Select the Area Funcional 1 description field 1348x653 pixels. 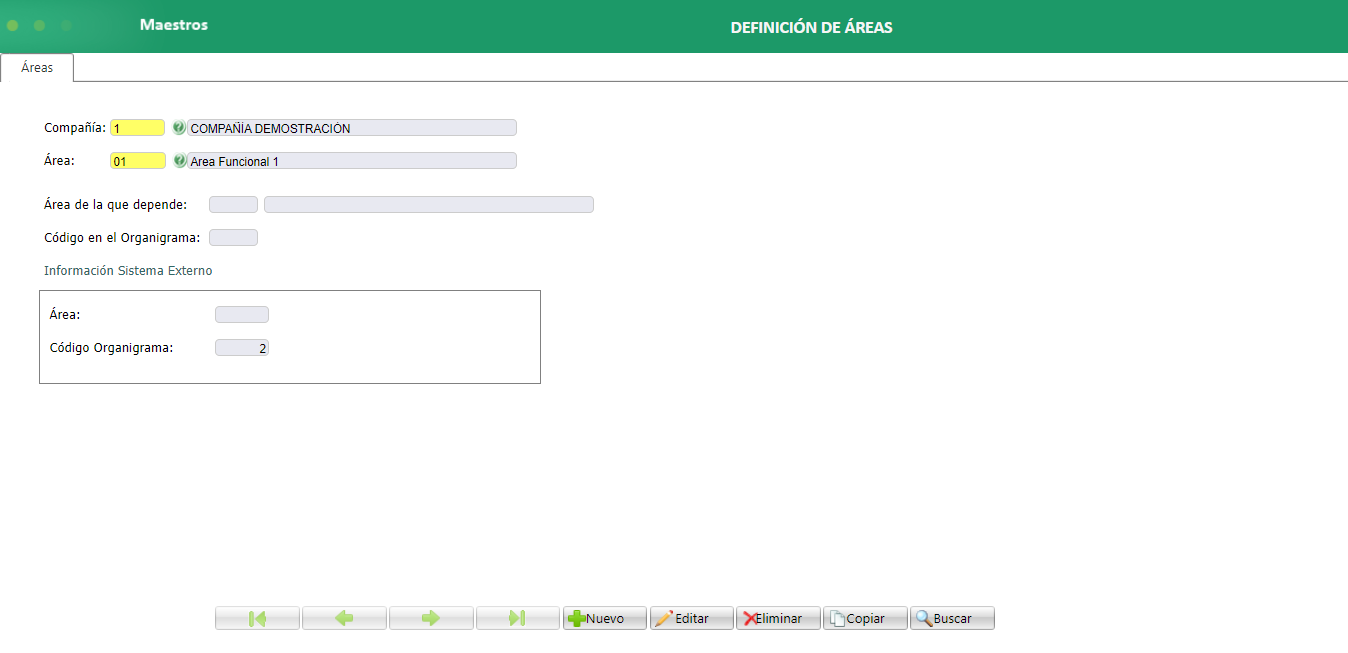352,160
